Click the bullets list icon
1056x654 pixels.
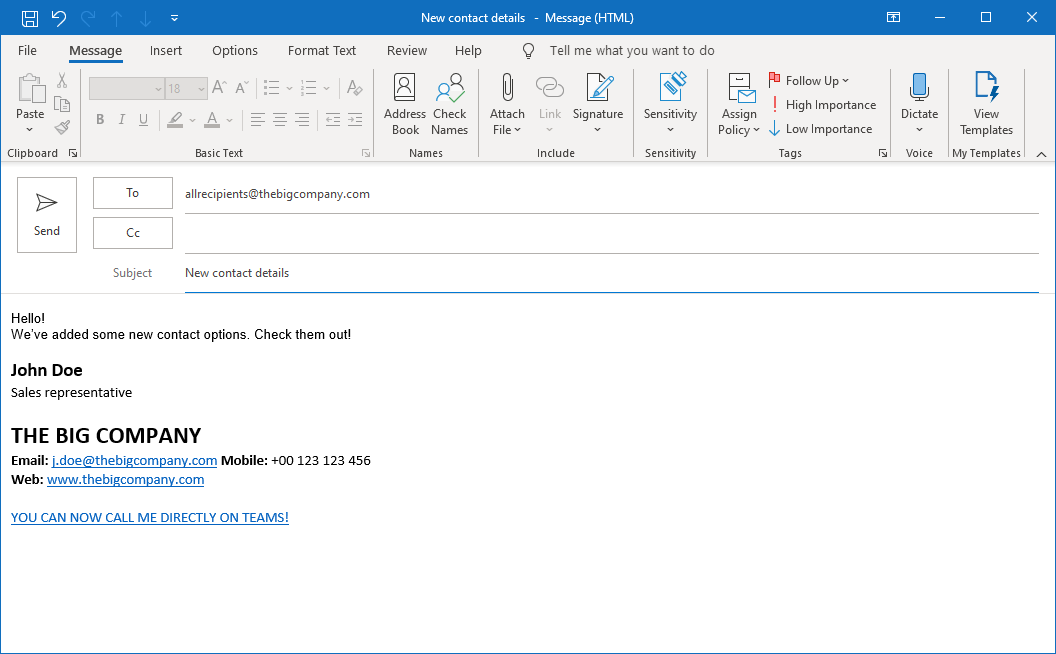[x=271, y=88]
